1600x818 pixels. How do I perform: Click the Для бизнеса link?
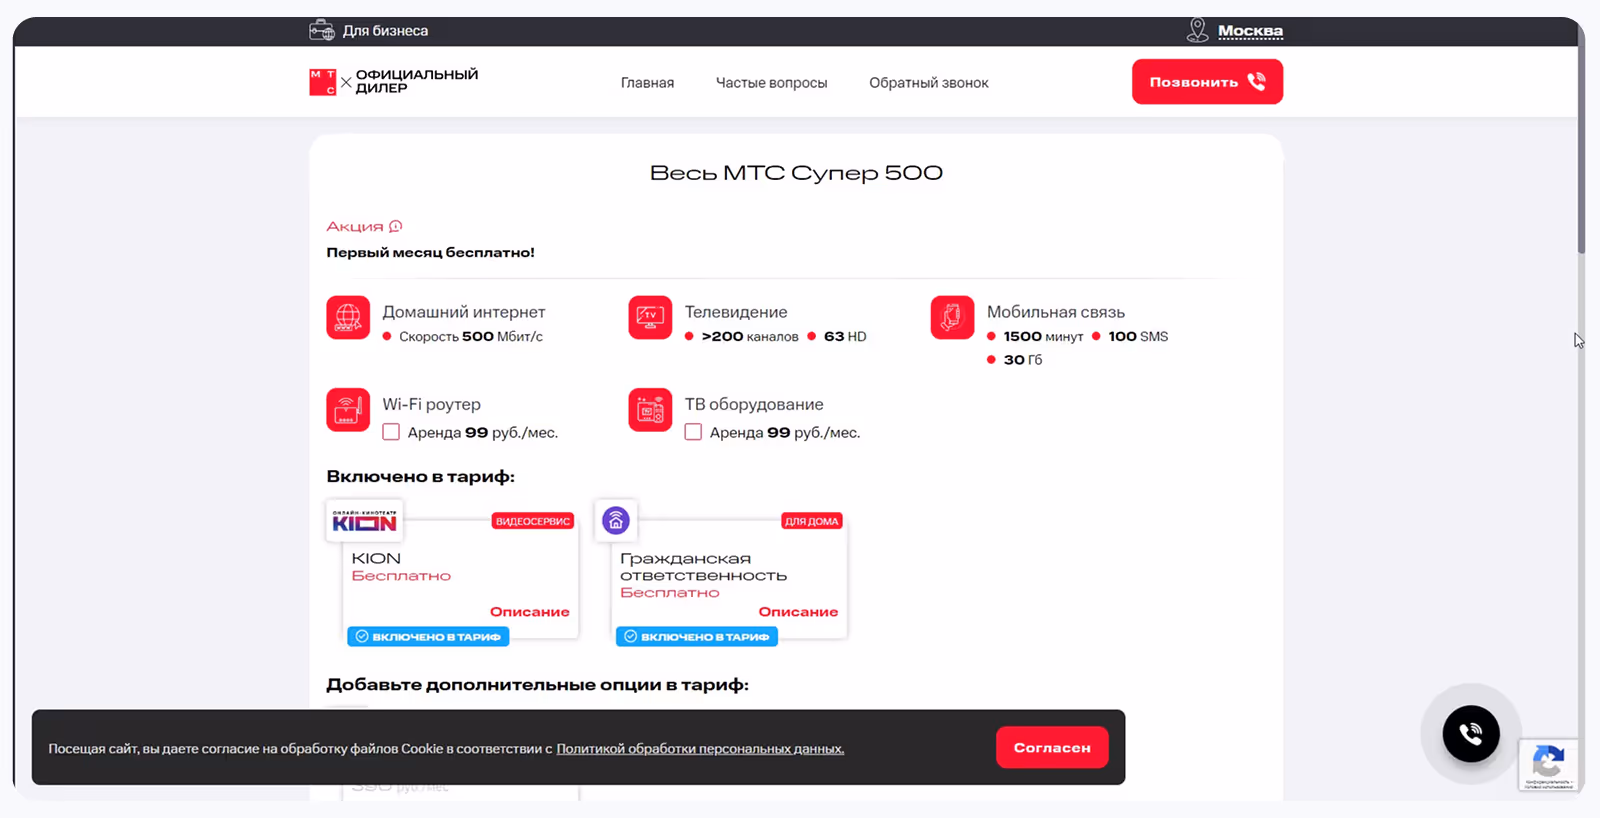pyautogui.click(x=385, y=31)
